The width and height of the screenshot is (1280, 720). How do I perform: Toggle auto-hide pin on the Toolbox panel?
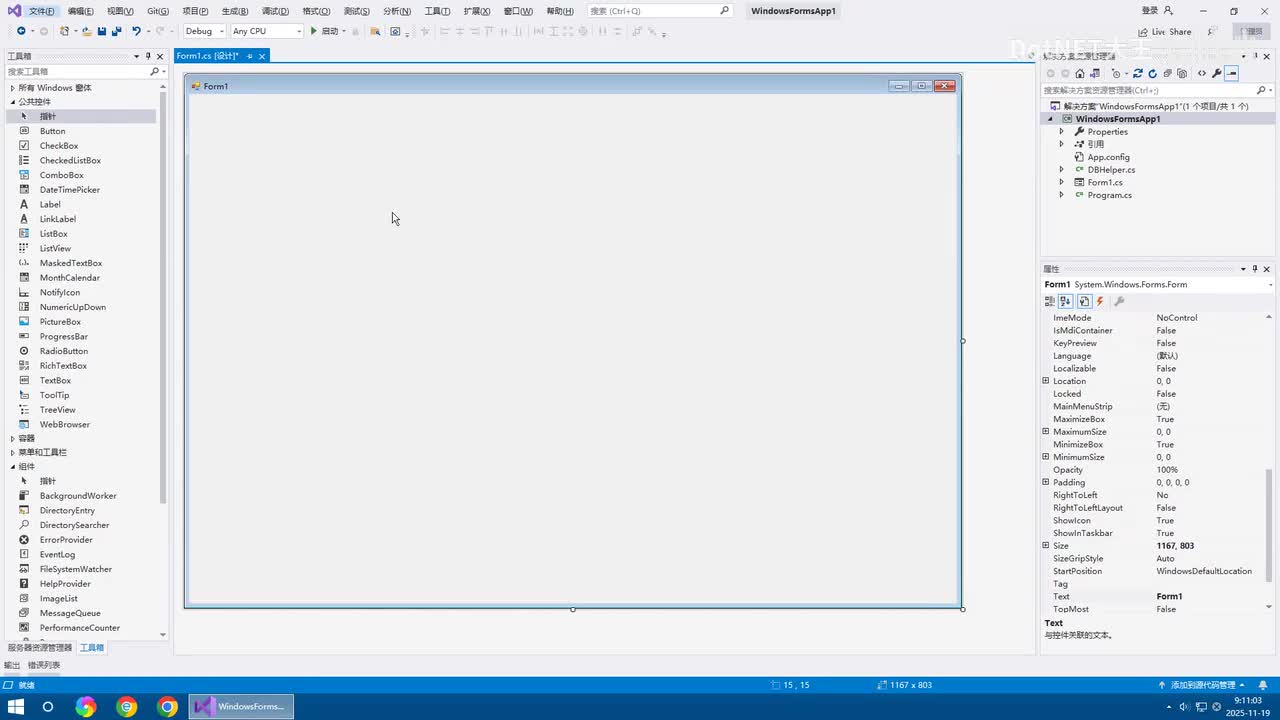148,56
